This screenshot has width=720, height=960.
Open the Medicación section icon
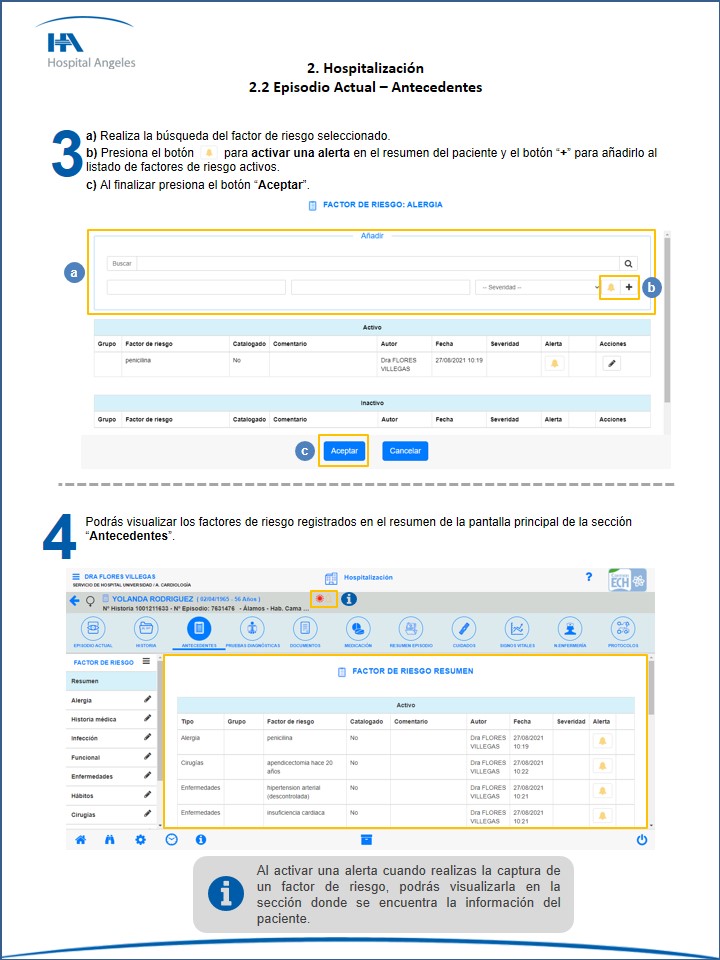pos(358,628)
